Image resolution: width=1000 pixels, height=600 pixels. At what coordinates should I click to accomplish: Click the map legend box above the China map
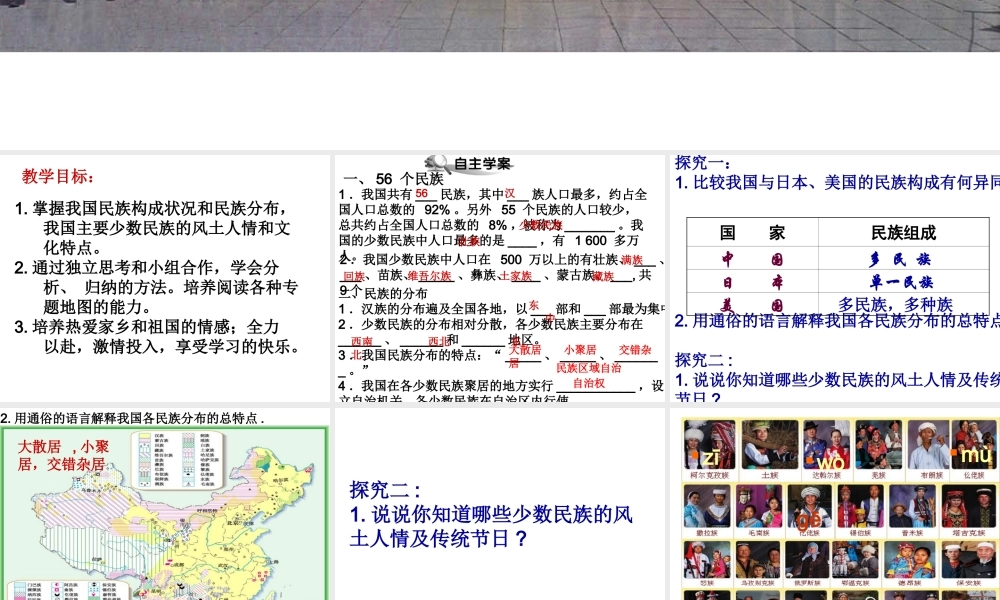177,459
